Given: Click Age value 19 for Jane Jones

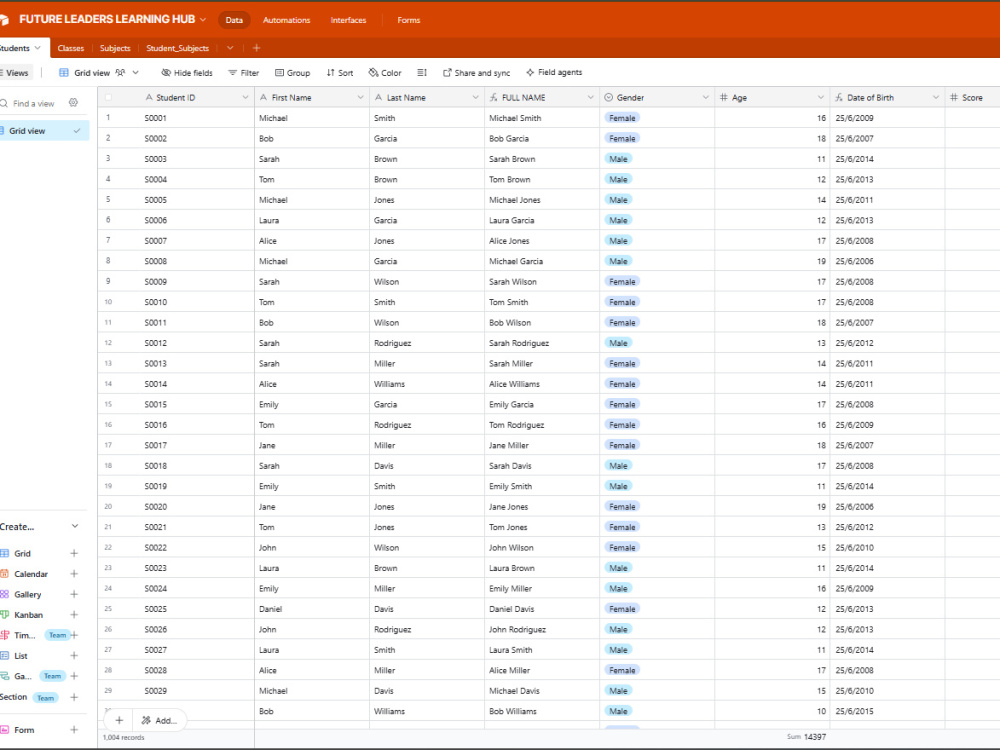Looking at the screenshot, I should [772, 506].
